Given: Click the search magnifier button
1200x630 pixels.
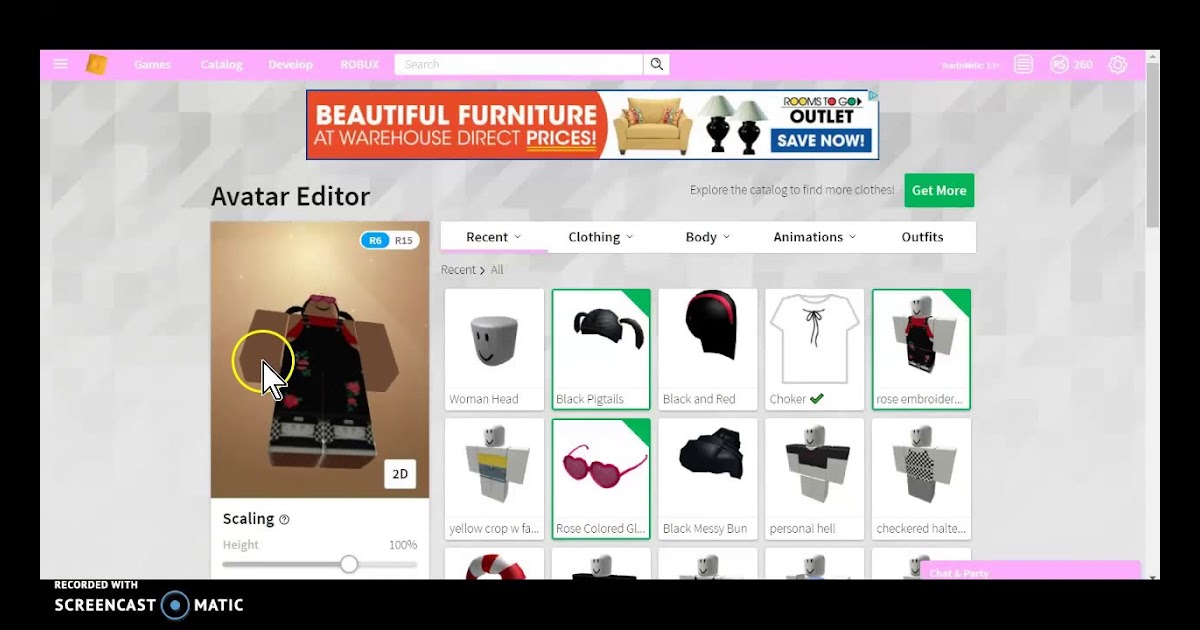Looking at the screenshot, I should (x=656, y=64).
